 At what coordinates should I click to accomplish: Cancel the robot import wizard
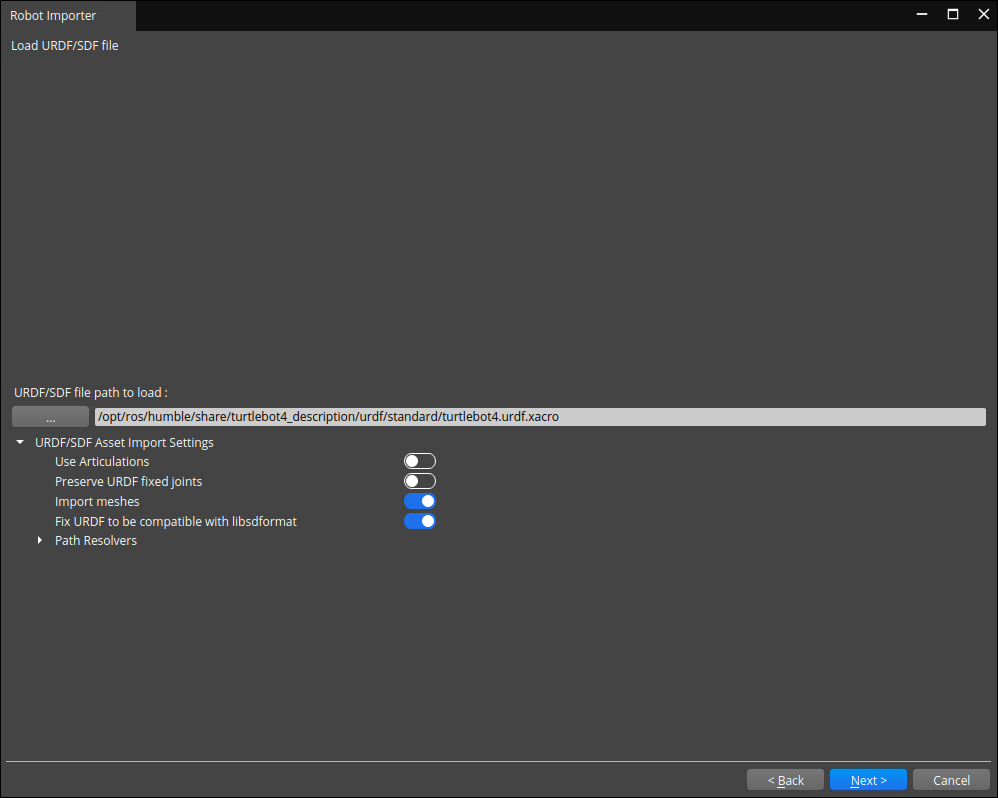click(x=951, y=780)
